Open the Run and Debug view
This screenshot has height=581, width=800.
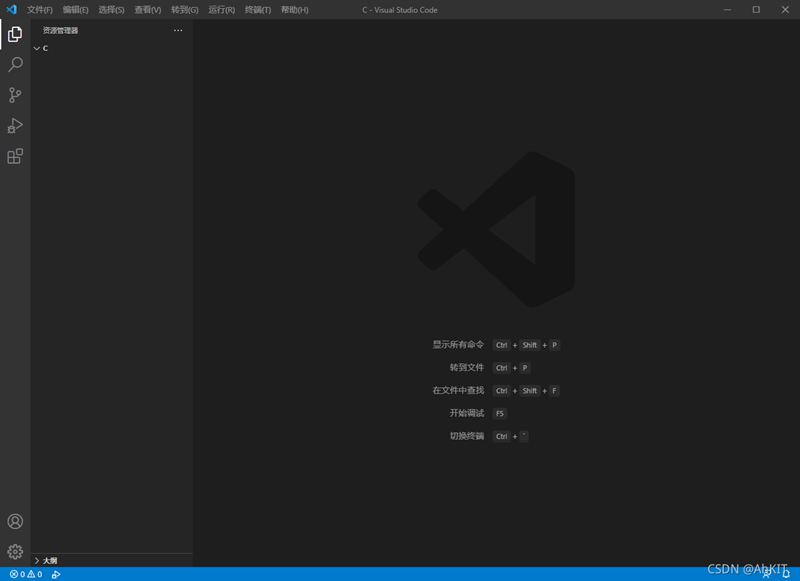(15, 126)
